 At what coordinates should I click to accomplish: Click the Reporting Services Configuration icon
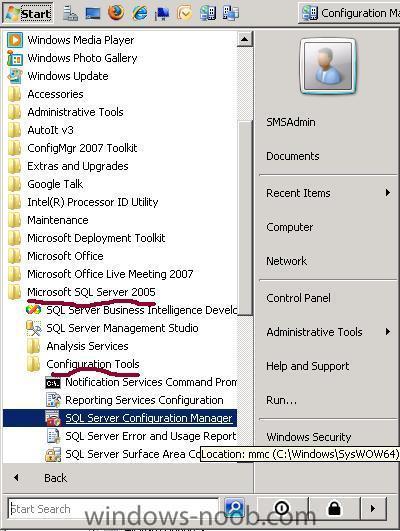(53, 400)
